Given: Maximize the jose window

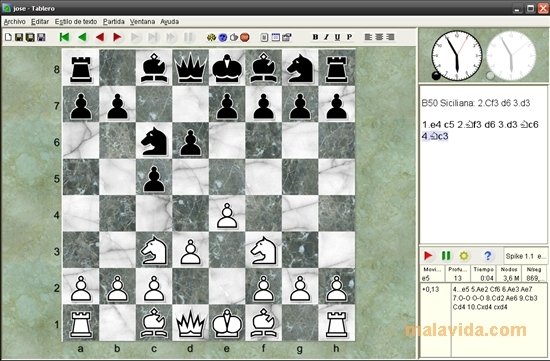Looking at the screenshot, I should pyautogui.click(x=531, y=8).
